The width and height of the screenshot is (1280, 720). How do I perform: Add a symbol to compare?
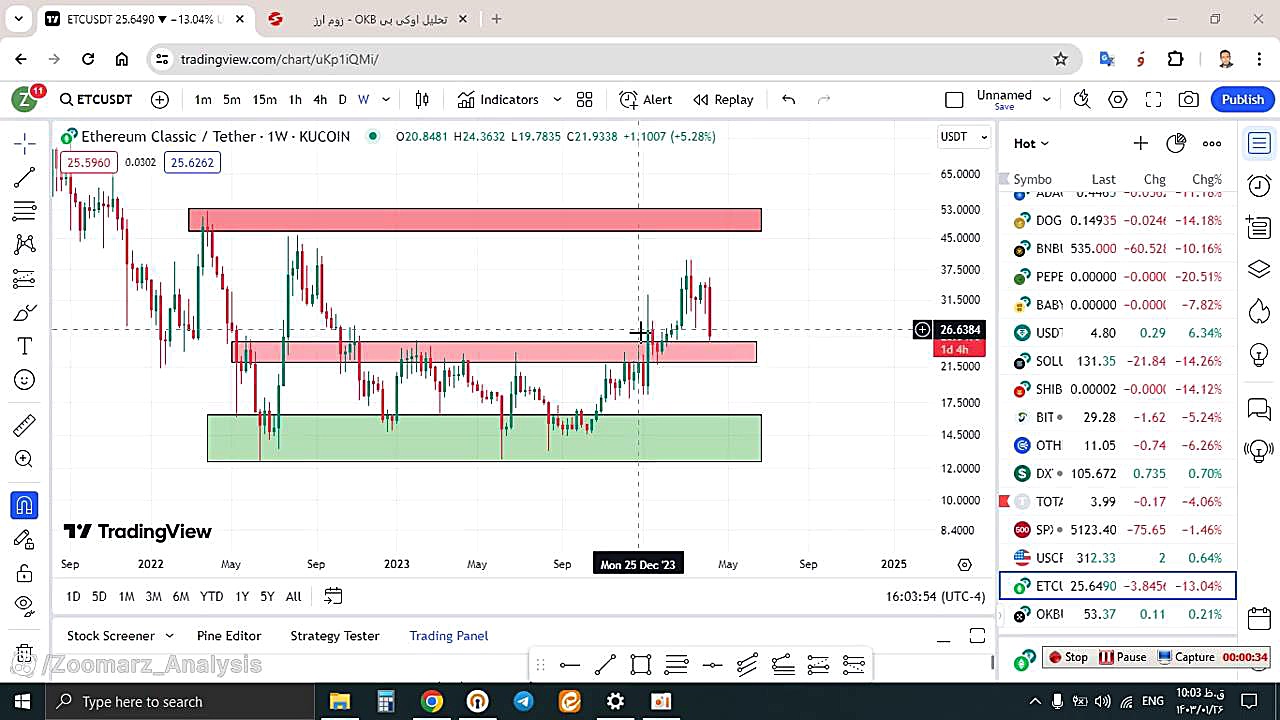pos(160,99)
